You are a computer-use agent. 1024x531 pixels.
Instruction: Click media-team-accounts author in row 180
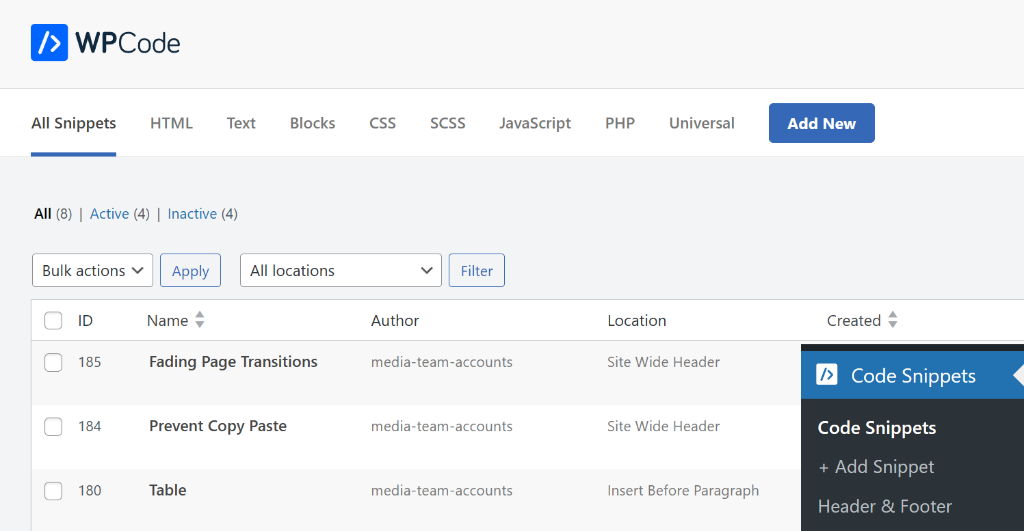coord(441,491)
